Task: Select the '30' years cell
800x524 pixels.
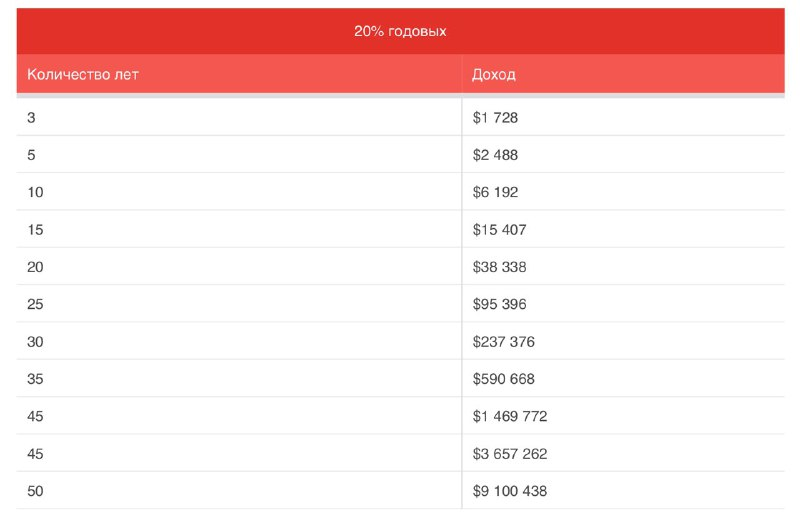Action: [35, 342]
